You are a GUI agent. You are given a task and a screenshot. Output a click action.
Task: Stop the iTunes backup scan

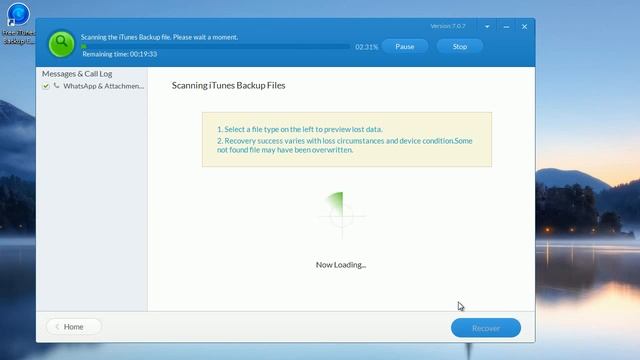(x=460, y=47)
